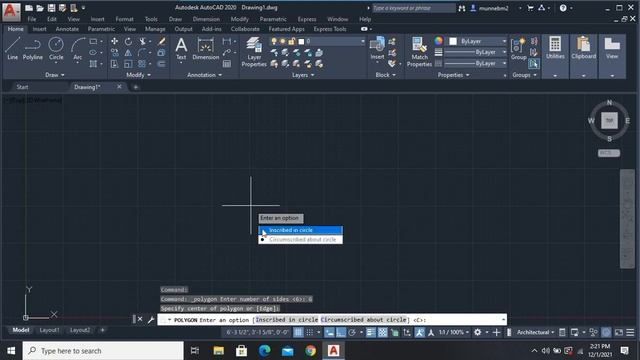The image size is (640, 360).
Task: Open the Format menu
Action: [x=124, y=19]
